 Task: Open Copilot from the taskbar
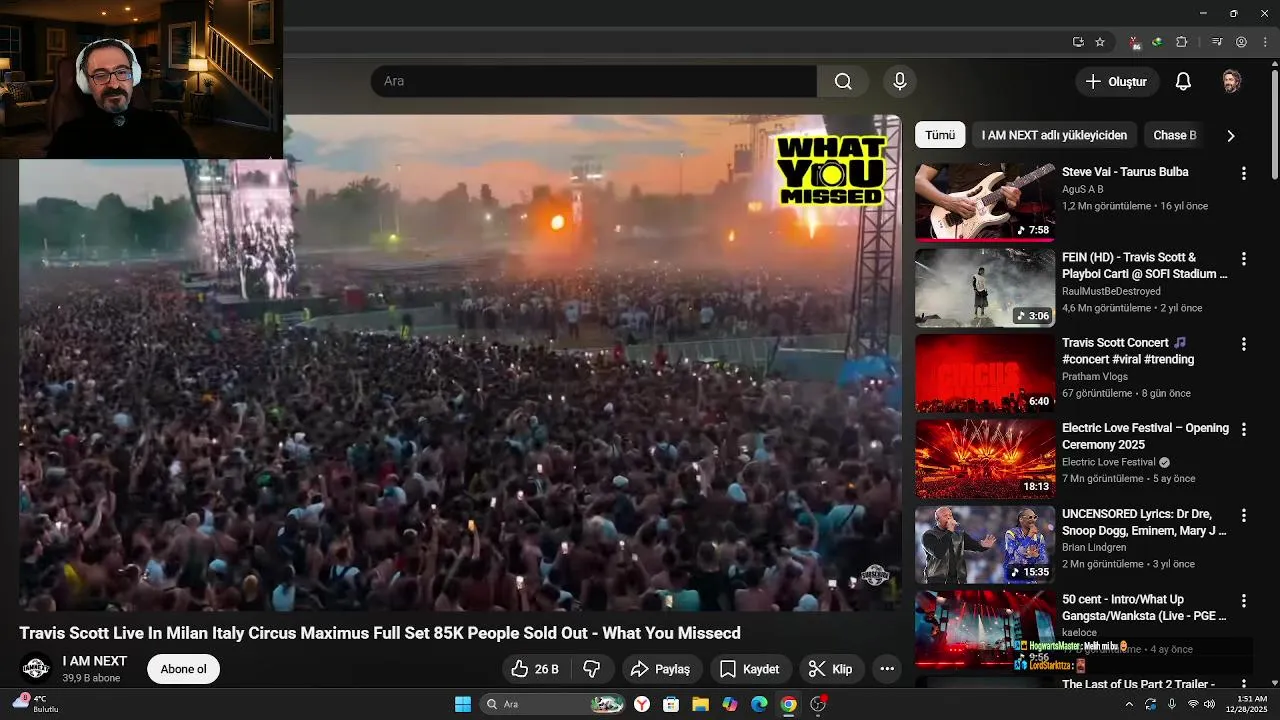tap(730, 704)
